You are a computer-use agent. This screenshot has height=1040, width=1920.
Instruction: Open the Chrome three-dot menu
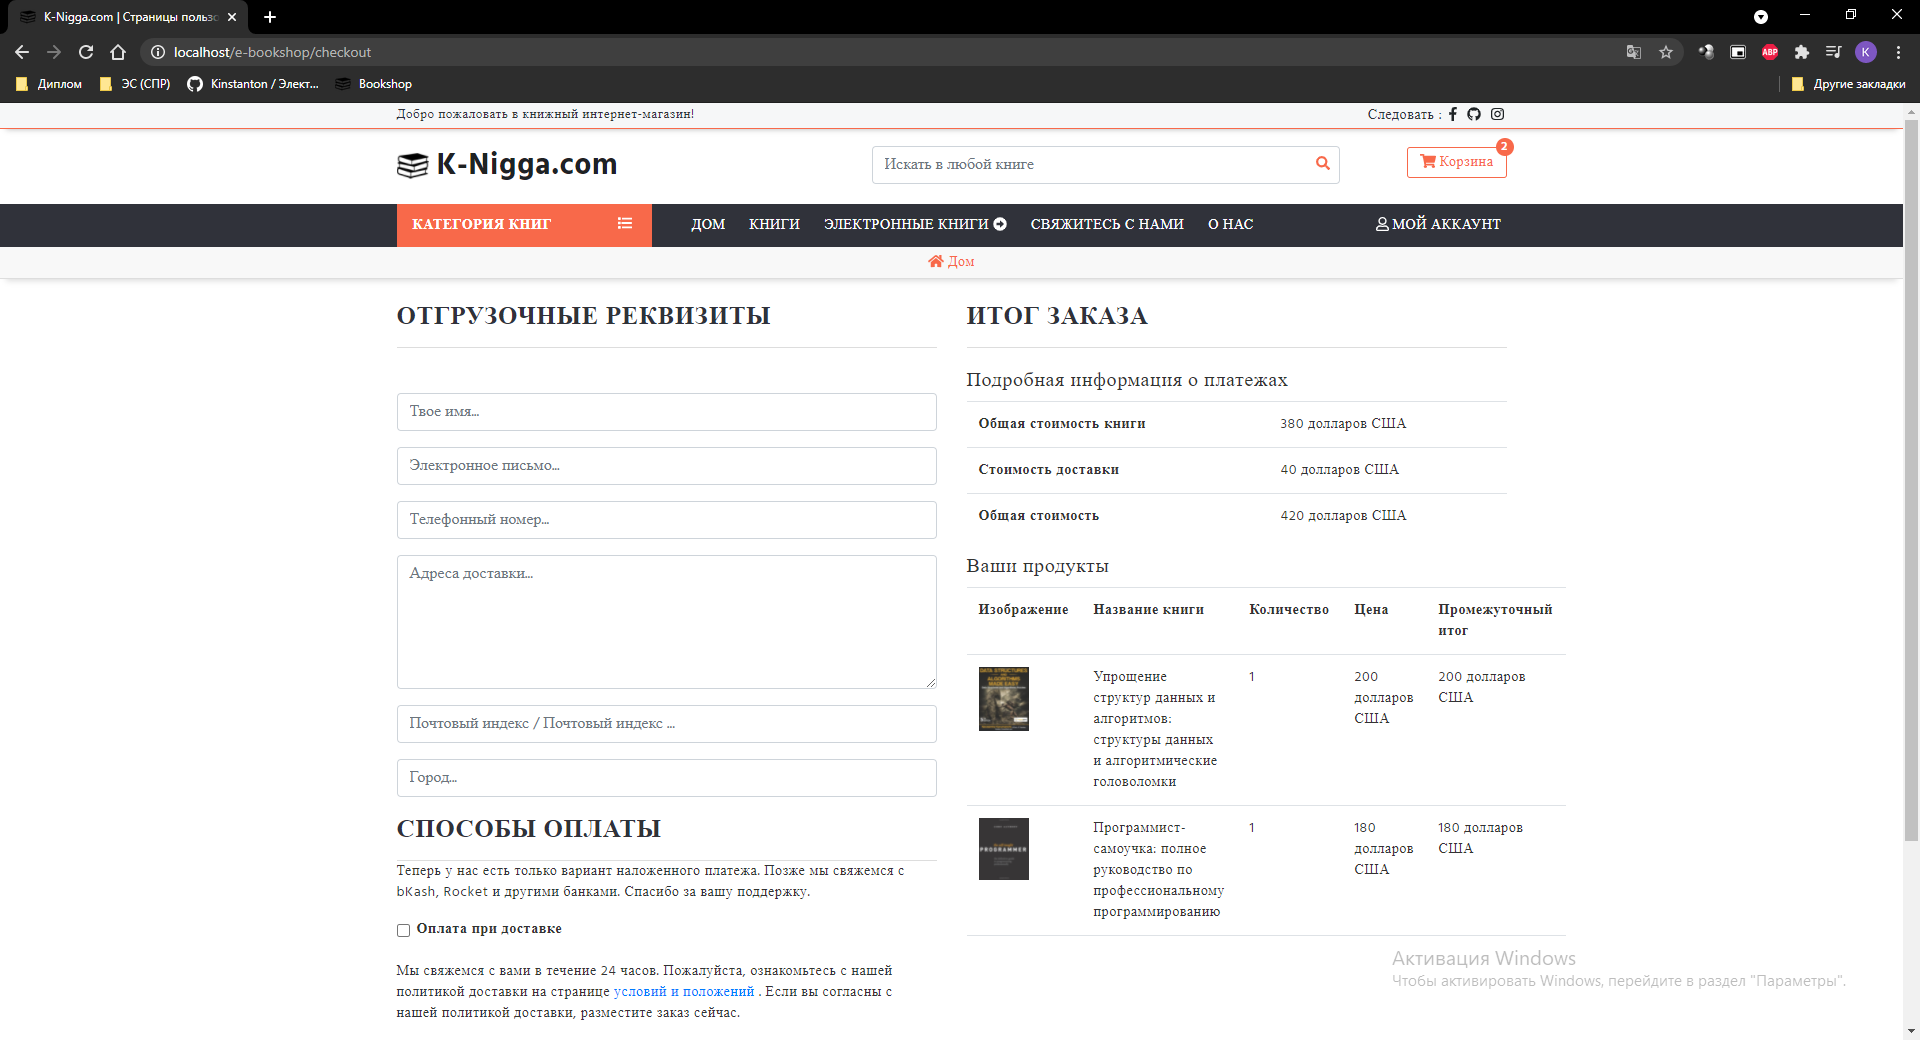[1898, 52]
